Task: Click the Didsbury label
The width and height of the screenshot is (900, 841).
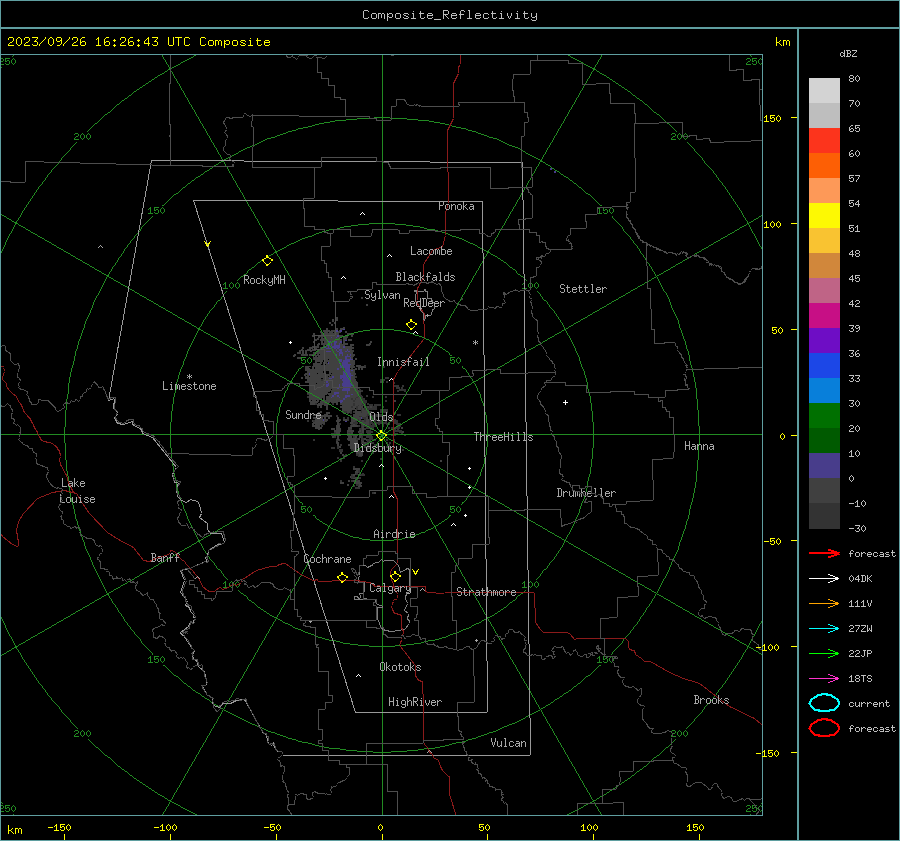Action: tap(377, 448)
